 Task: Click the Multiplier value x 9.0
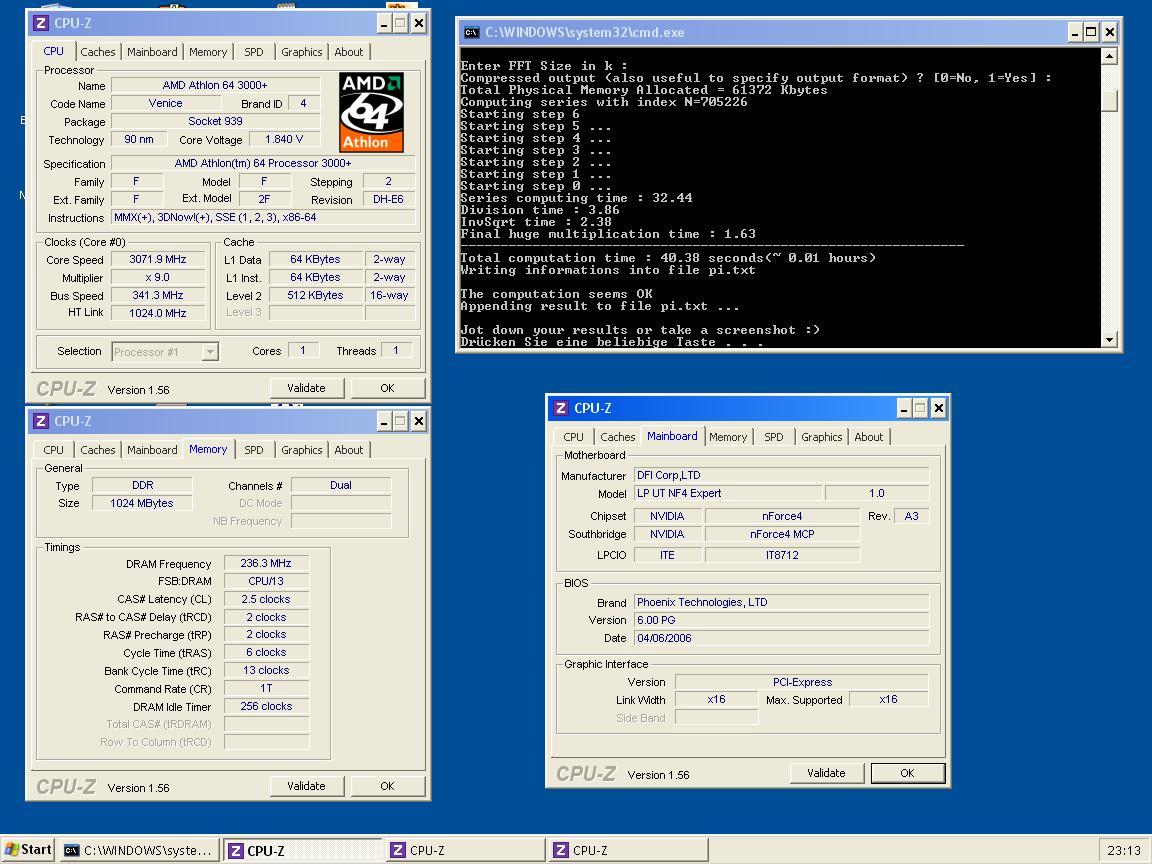click(x=158, y=278)
